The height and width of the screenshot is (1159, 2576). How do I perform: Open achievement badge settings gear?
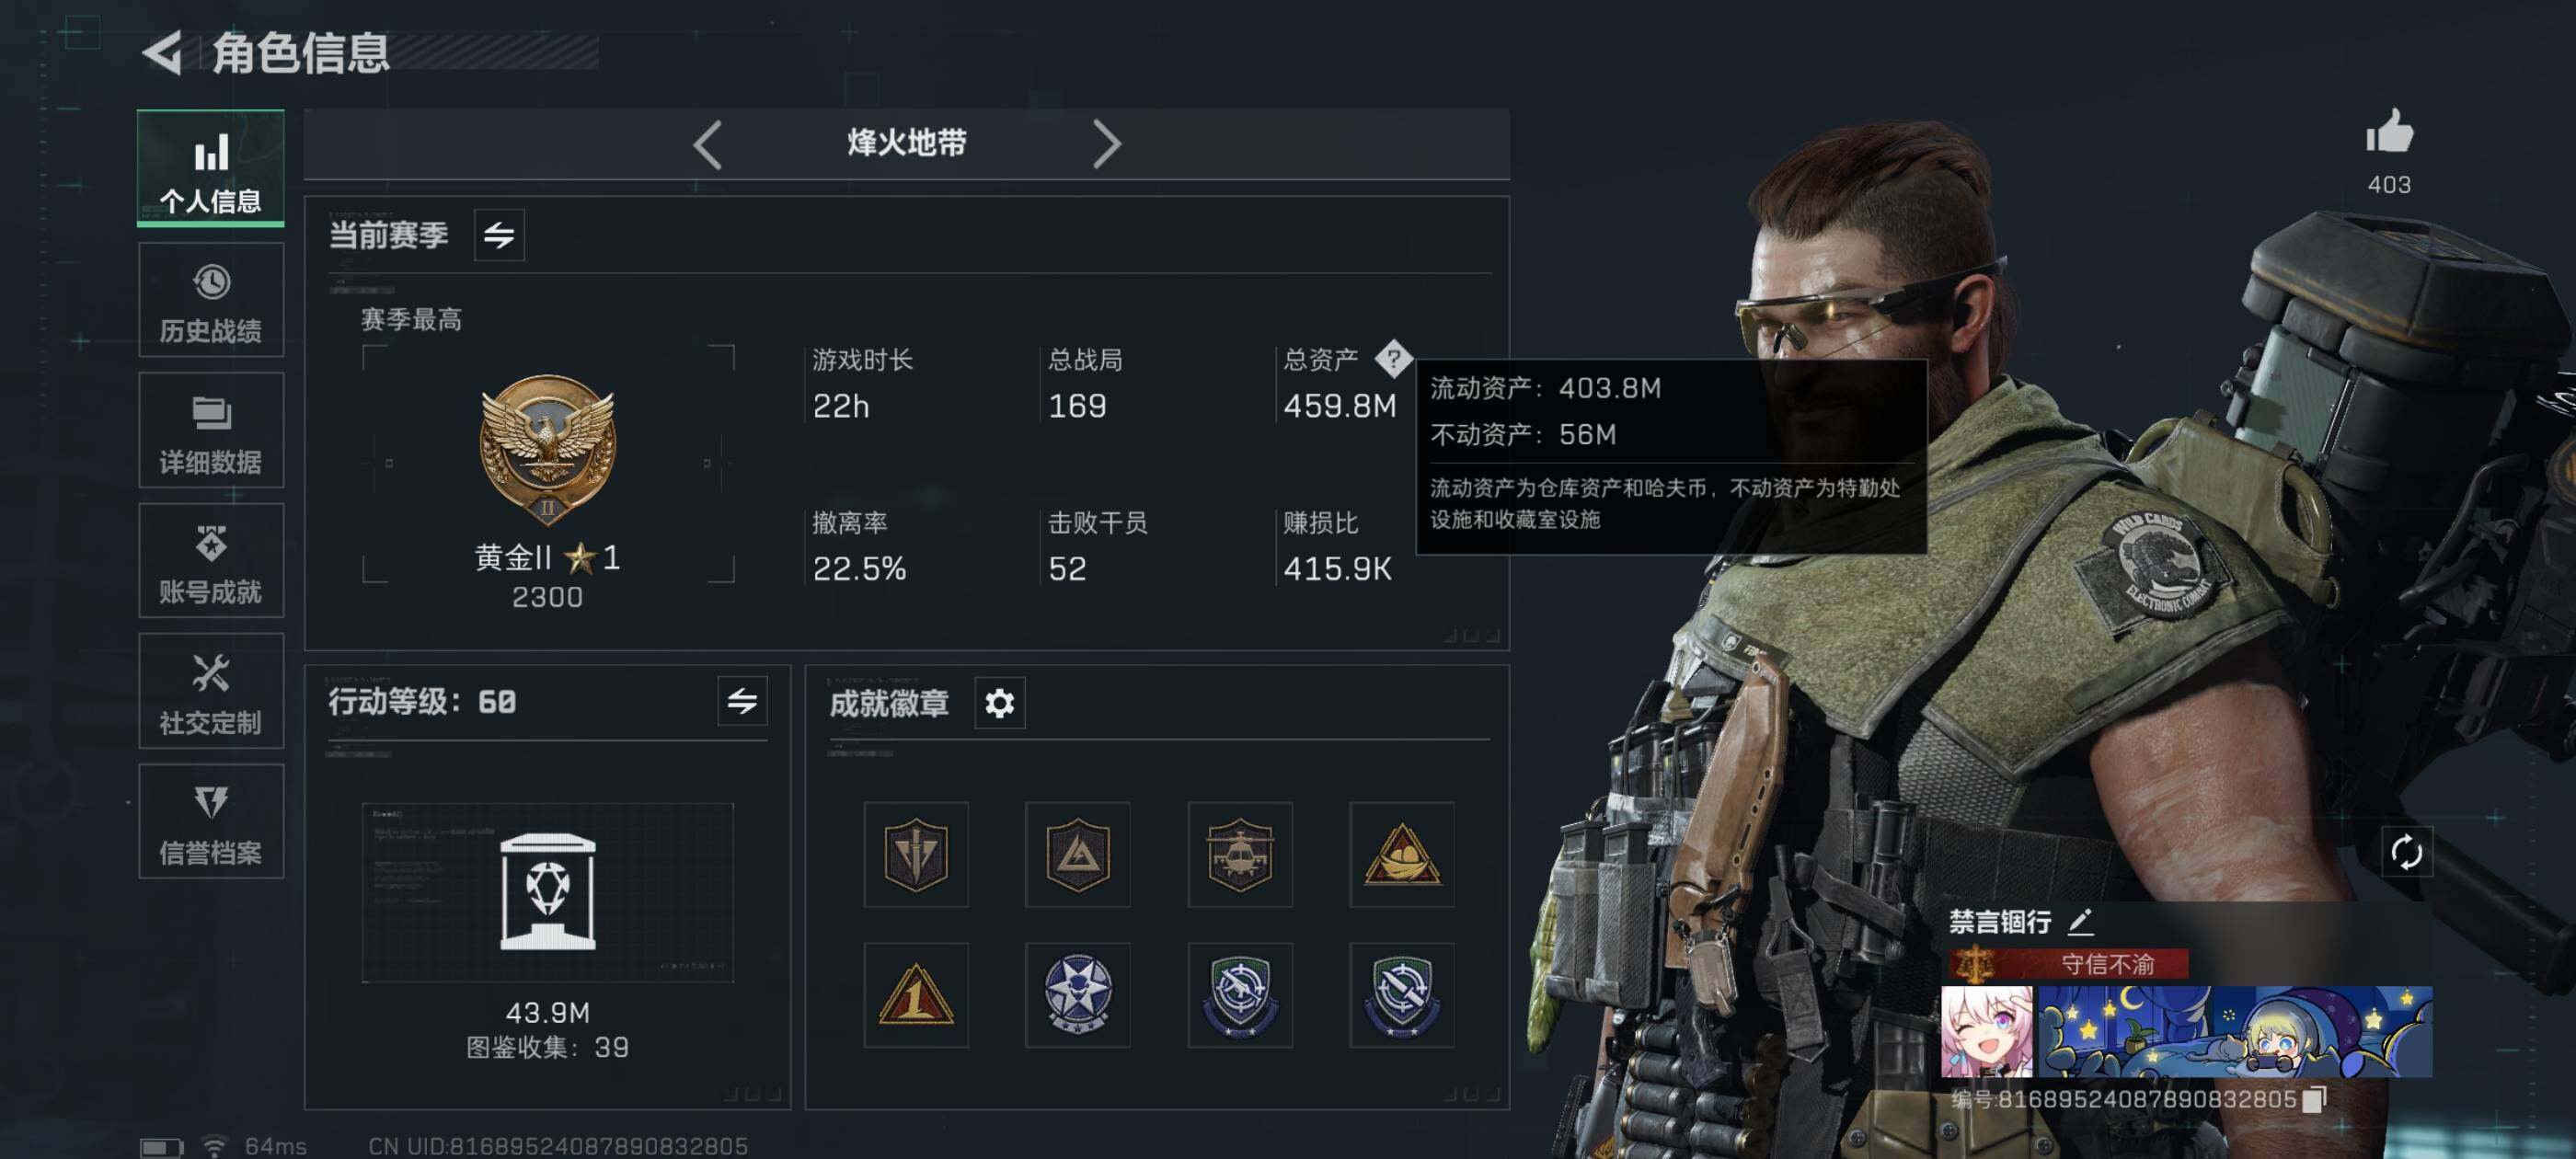coord(999,703)
